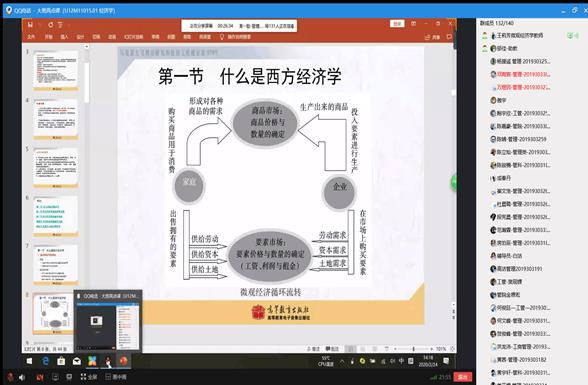Click the redo arrow in the quick access toolbar
Screen dimensions: 588x385
point(51,25)
